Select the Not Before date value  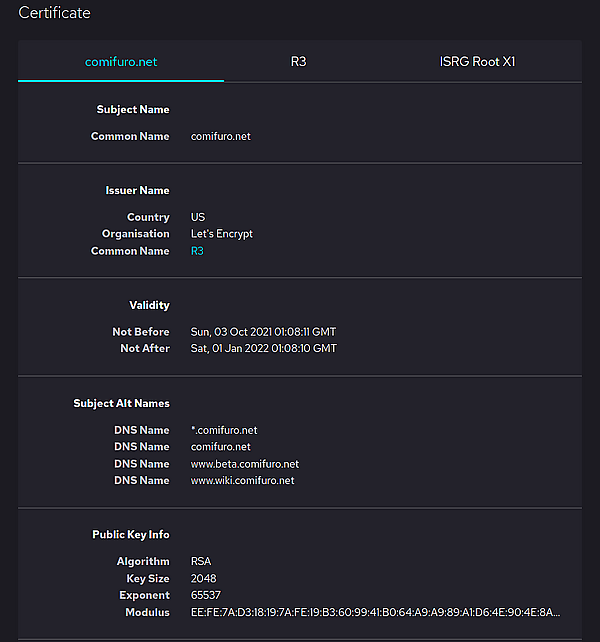coord(263,332)
